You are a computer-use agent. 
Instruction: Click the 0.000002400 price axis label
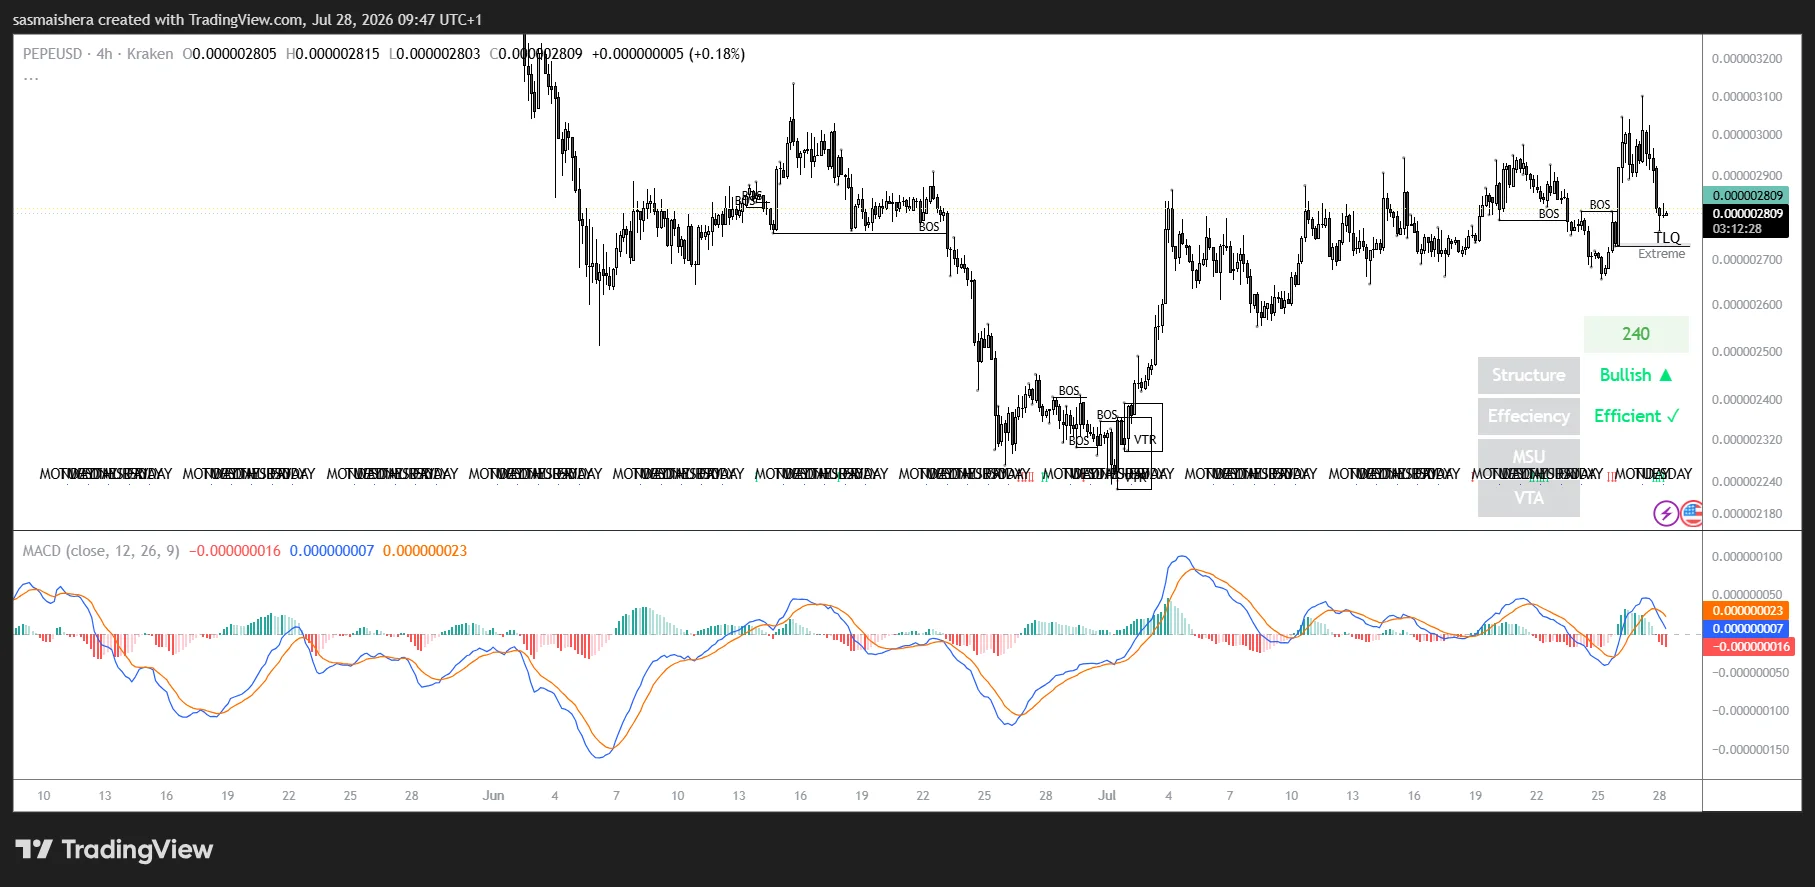pos(1747,400)
